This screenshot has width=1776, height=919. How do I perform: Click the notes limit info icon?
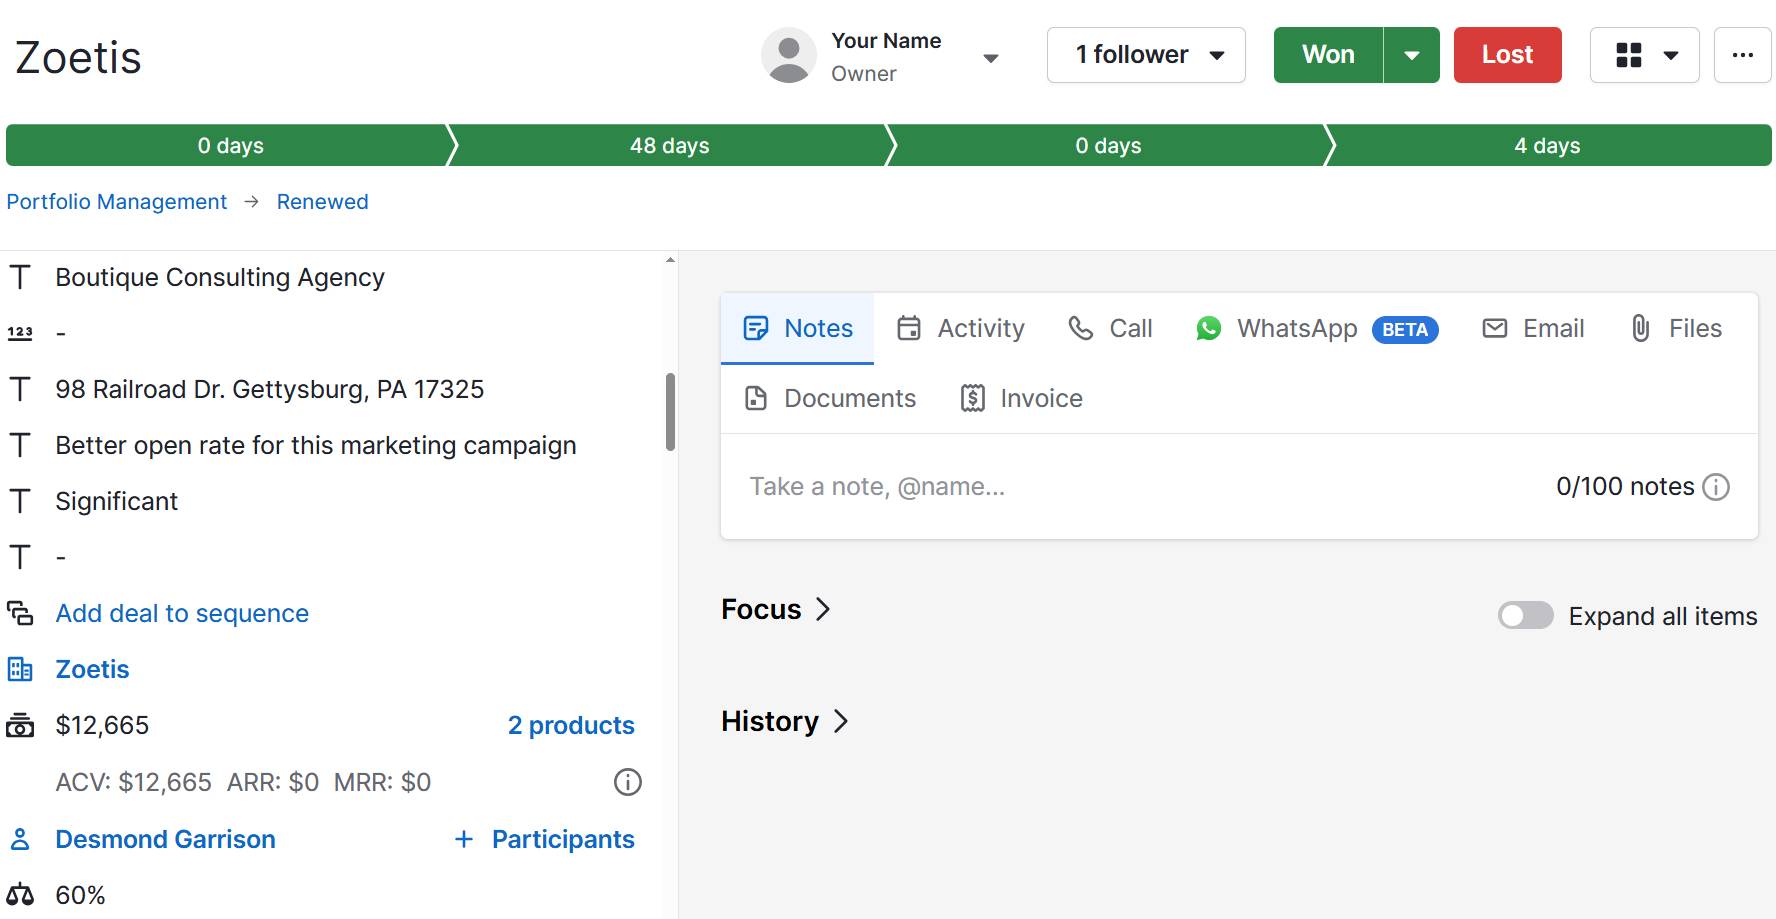[1716, 487]
